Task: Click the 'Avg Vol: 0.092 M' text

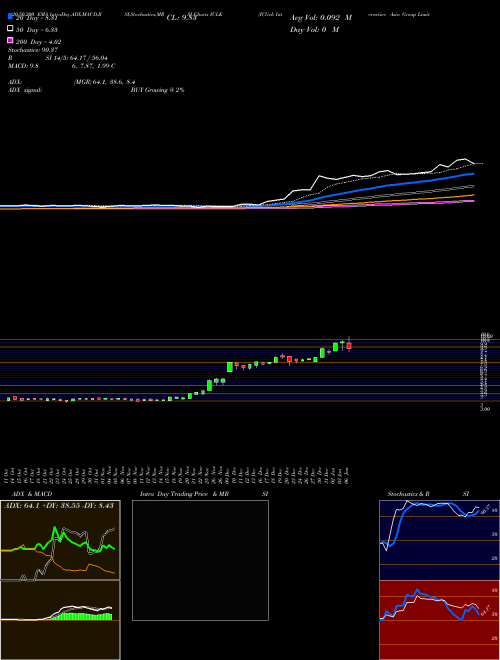Action: point(321,18)
